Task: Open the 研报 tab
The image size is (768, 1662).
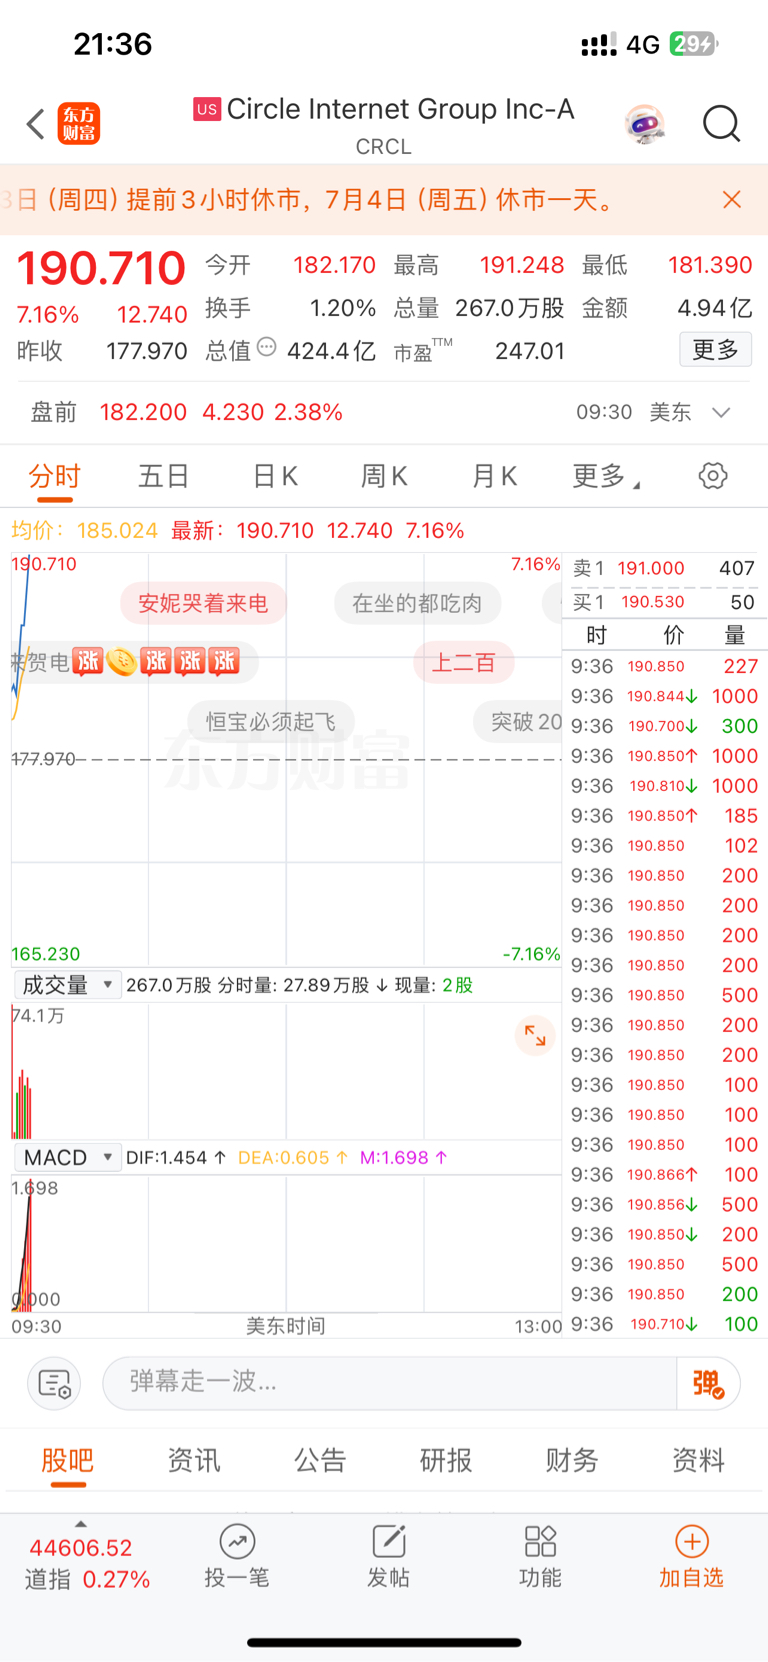Action: (x=446, y=1461)
